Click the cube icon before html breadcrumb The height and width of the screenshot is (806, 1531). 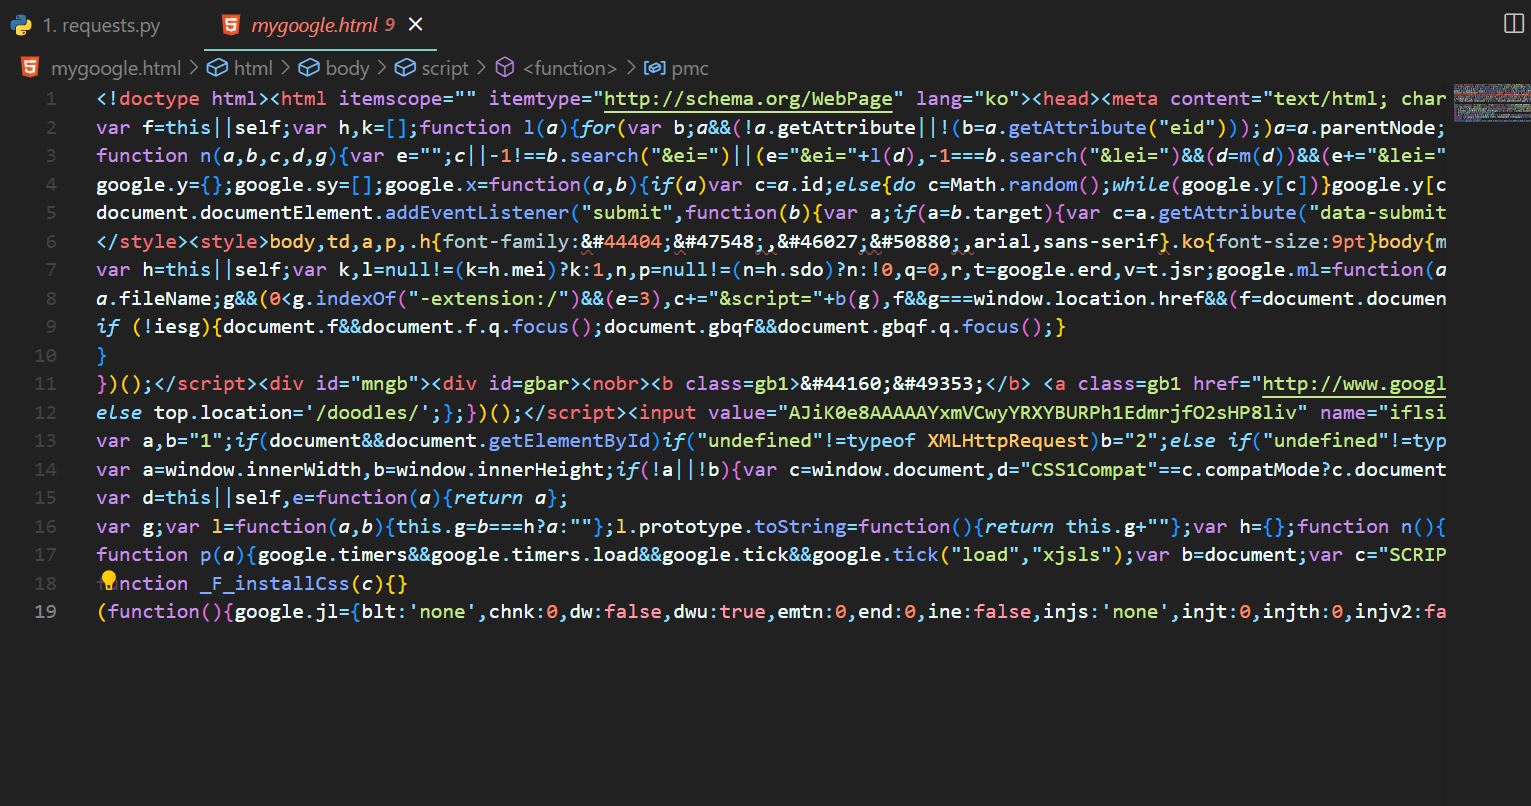216,67
